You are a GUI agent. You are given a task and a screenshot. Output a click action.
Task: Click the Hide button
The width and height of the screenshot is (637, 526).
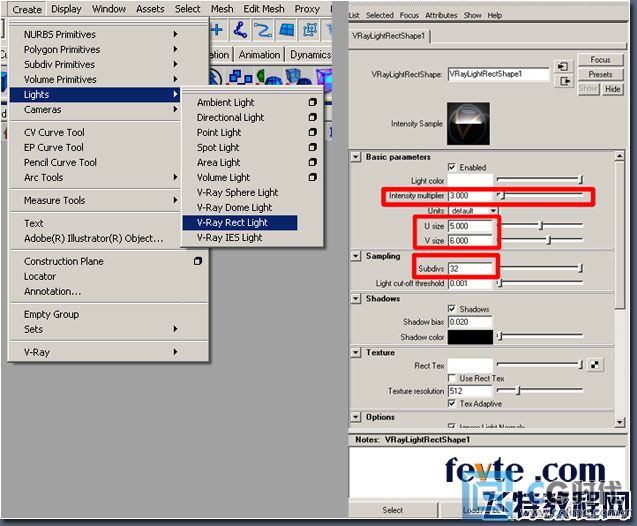(x=612, y=89)
